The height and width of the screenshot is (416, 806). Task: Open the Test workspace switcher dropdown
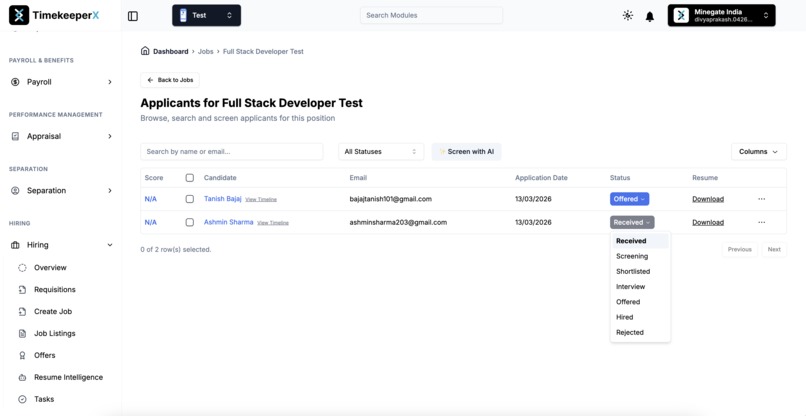(x=206, y=15)
